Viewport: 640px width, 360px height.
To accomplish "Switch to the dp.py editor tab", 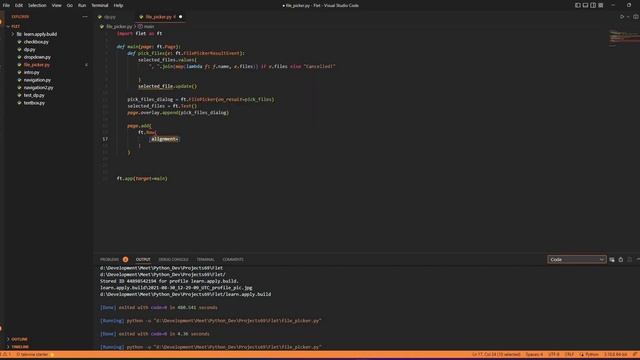I will click(109, 17).
